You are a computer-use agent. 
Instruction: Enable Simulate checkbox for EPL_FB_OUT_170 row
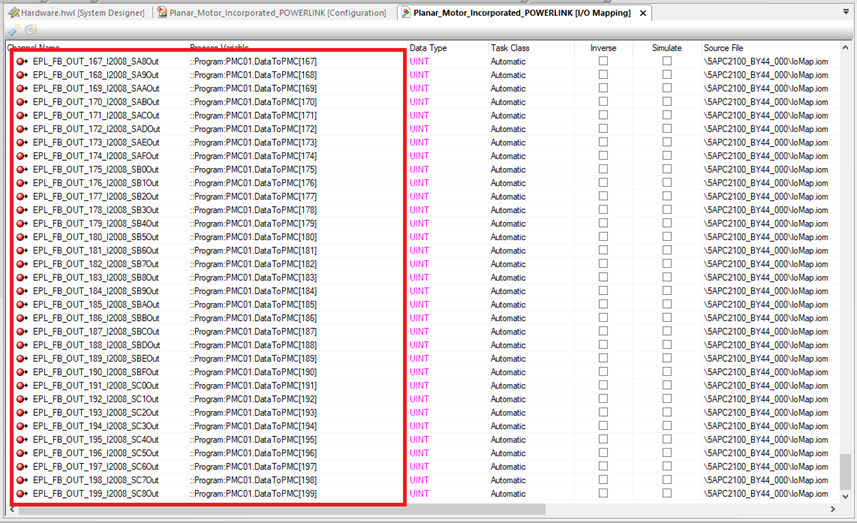point(667,102)
